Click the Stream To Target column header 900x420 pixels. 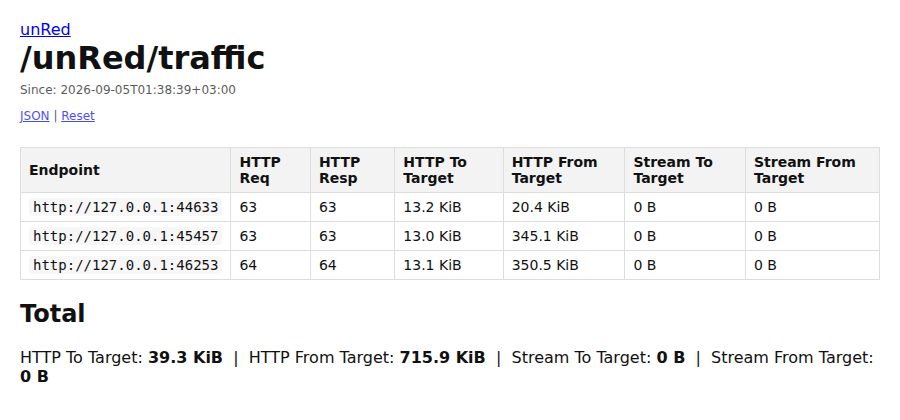coord(685,170)
